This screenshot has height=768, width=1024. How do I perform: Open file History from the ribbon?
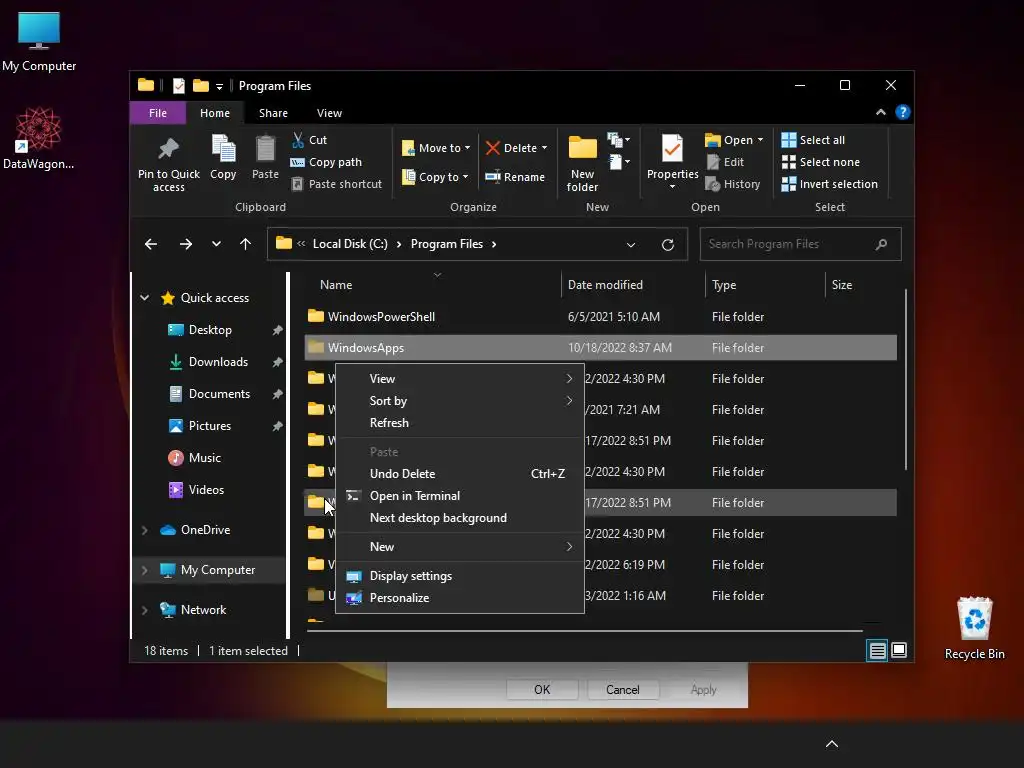pyautogui.click(x=733, y=184)
